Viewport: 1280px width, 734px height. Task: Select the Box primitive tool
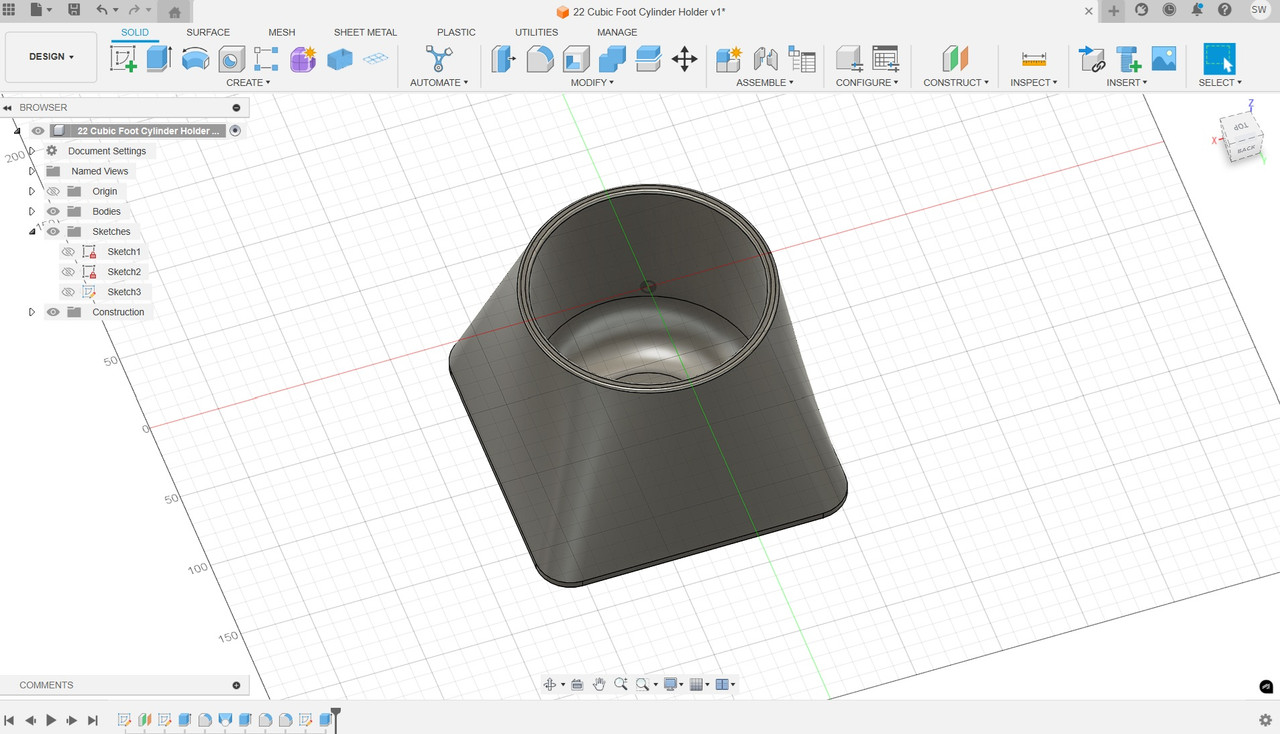click(x=340, y=59)
